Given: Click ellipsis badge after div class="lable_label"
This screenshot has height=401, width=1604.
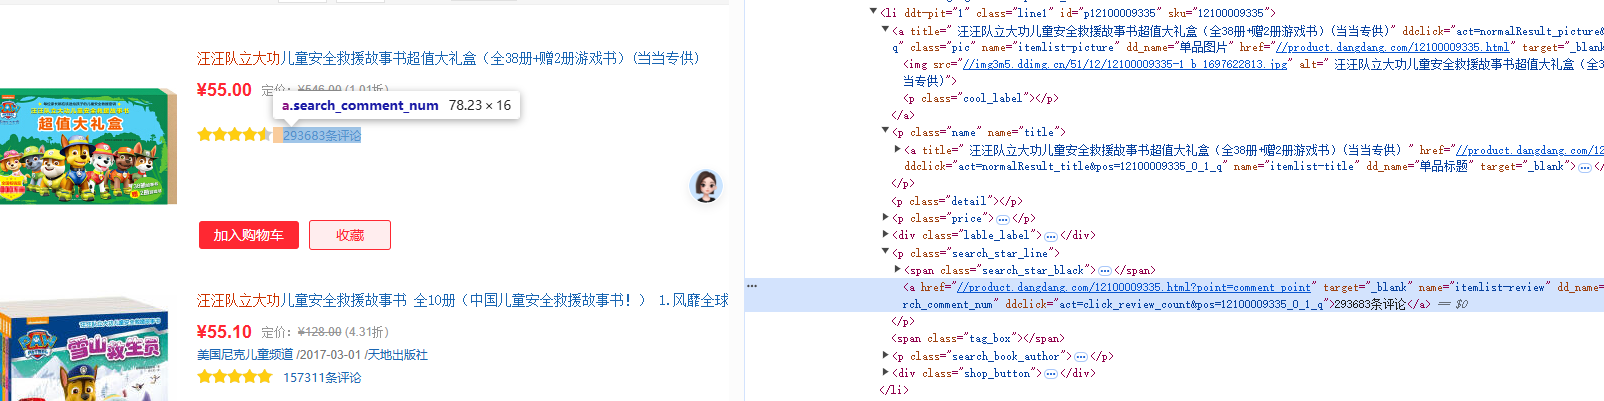Looking at the screenshot, I should (x=1051, y=236).
